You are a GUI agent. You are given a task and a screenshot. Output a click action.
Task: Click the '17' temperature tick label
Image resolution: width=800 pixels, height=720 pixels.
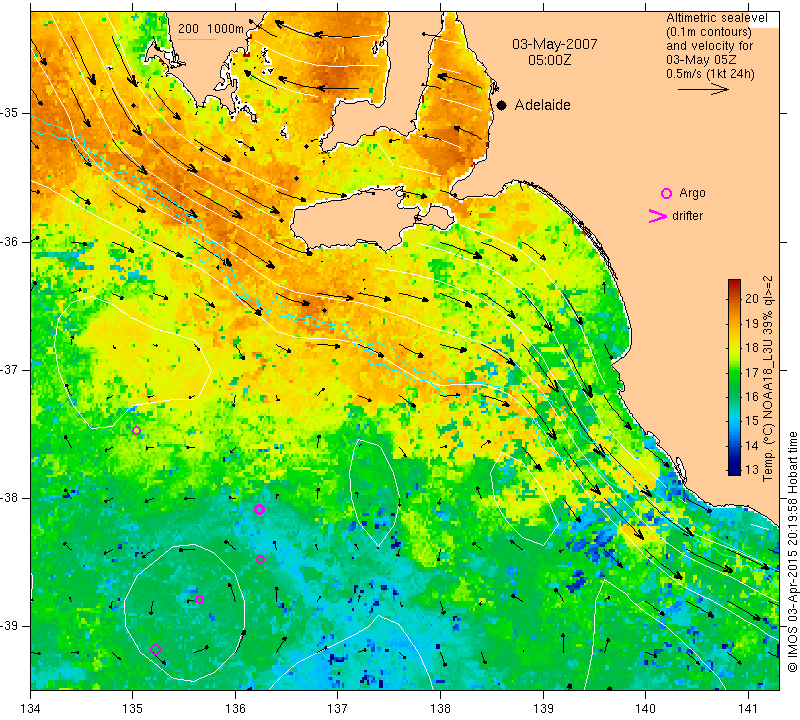tap(752, 372)
